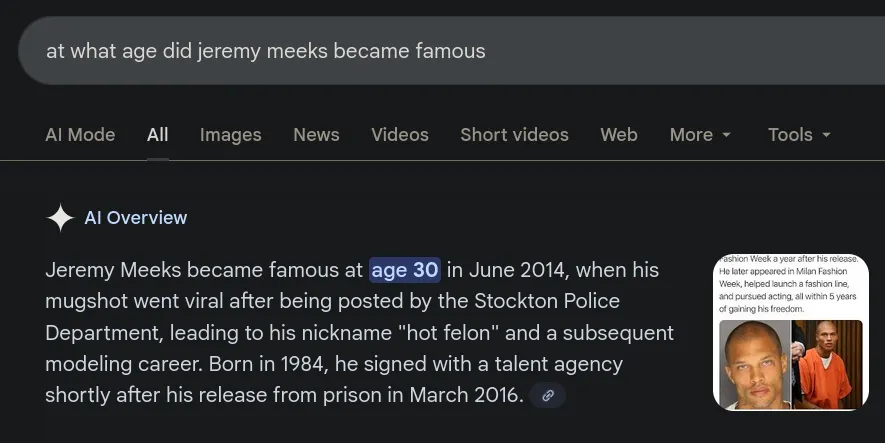Click the highlighted "age 30" text

pyautogui.click(x=405, y=270)
